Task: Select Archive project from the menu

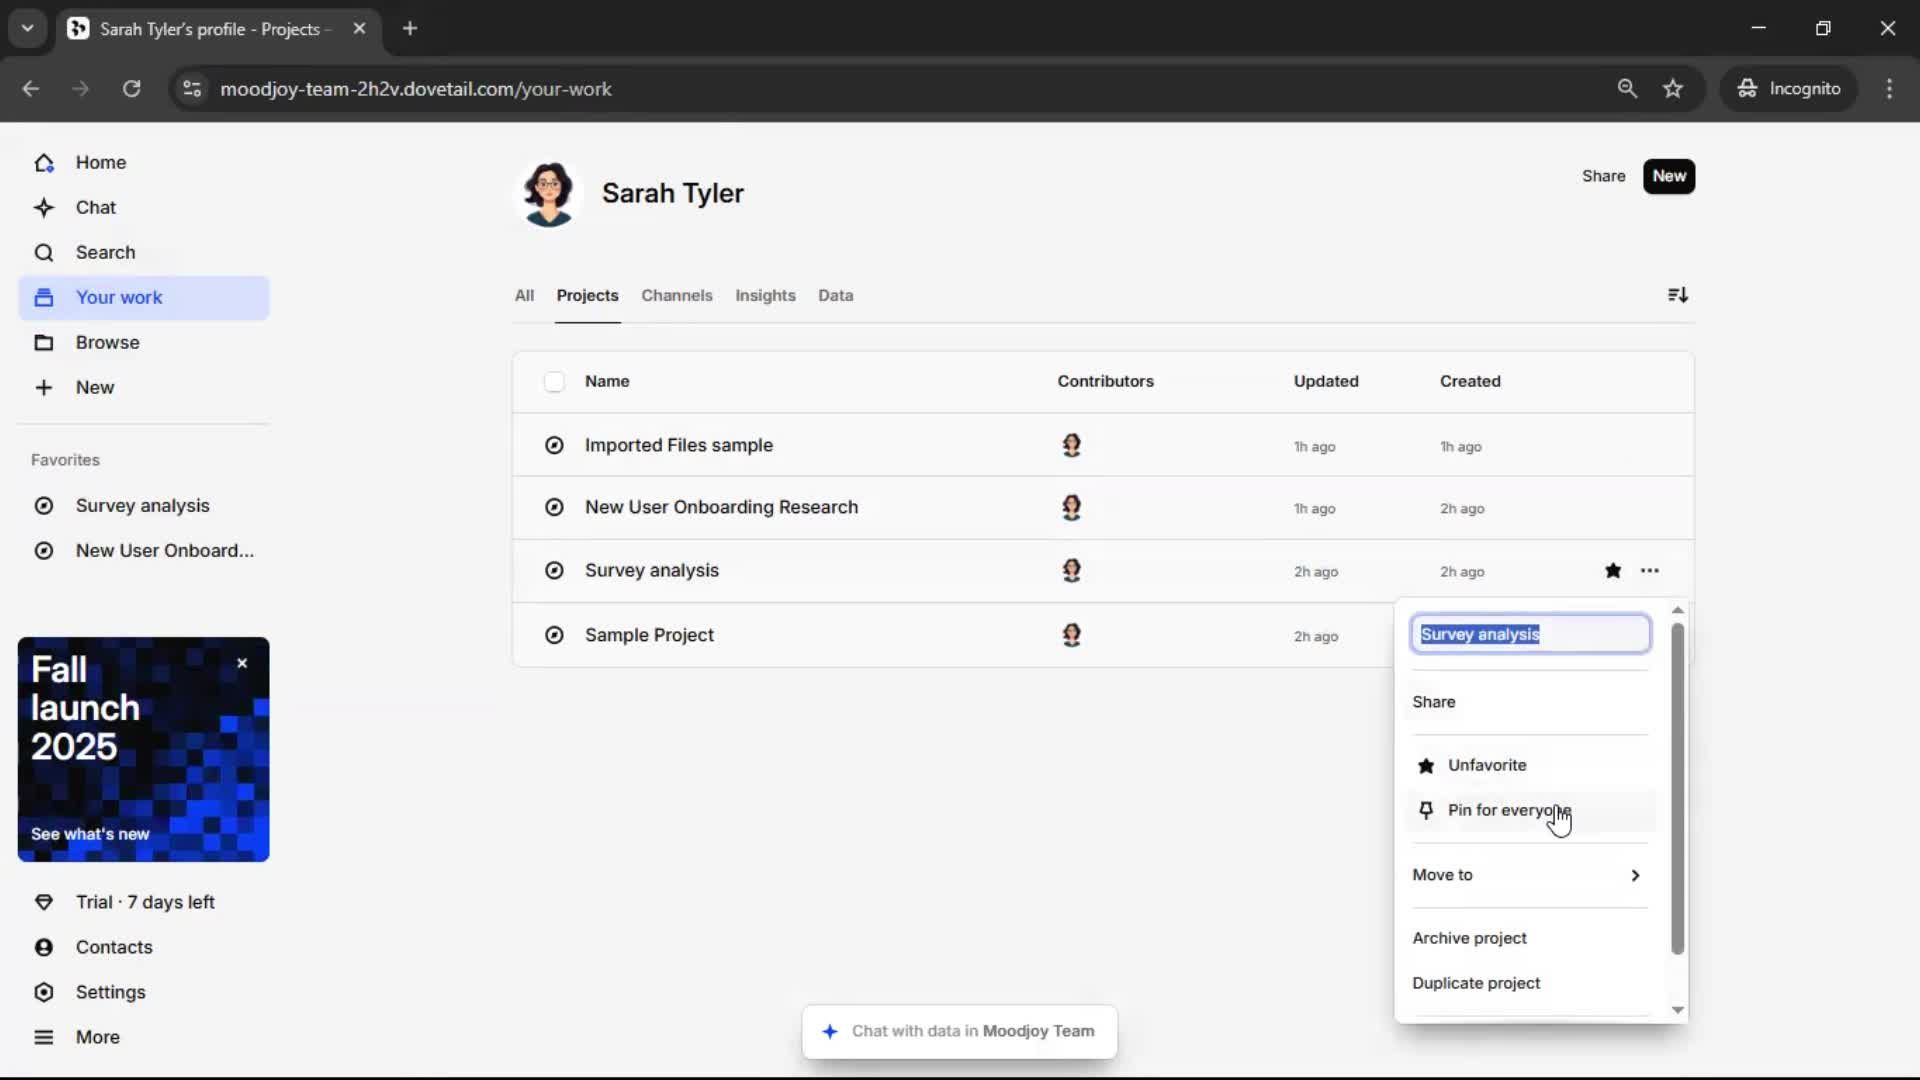Action: coord(1469,938)
